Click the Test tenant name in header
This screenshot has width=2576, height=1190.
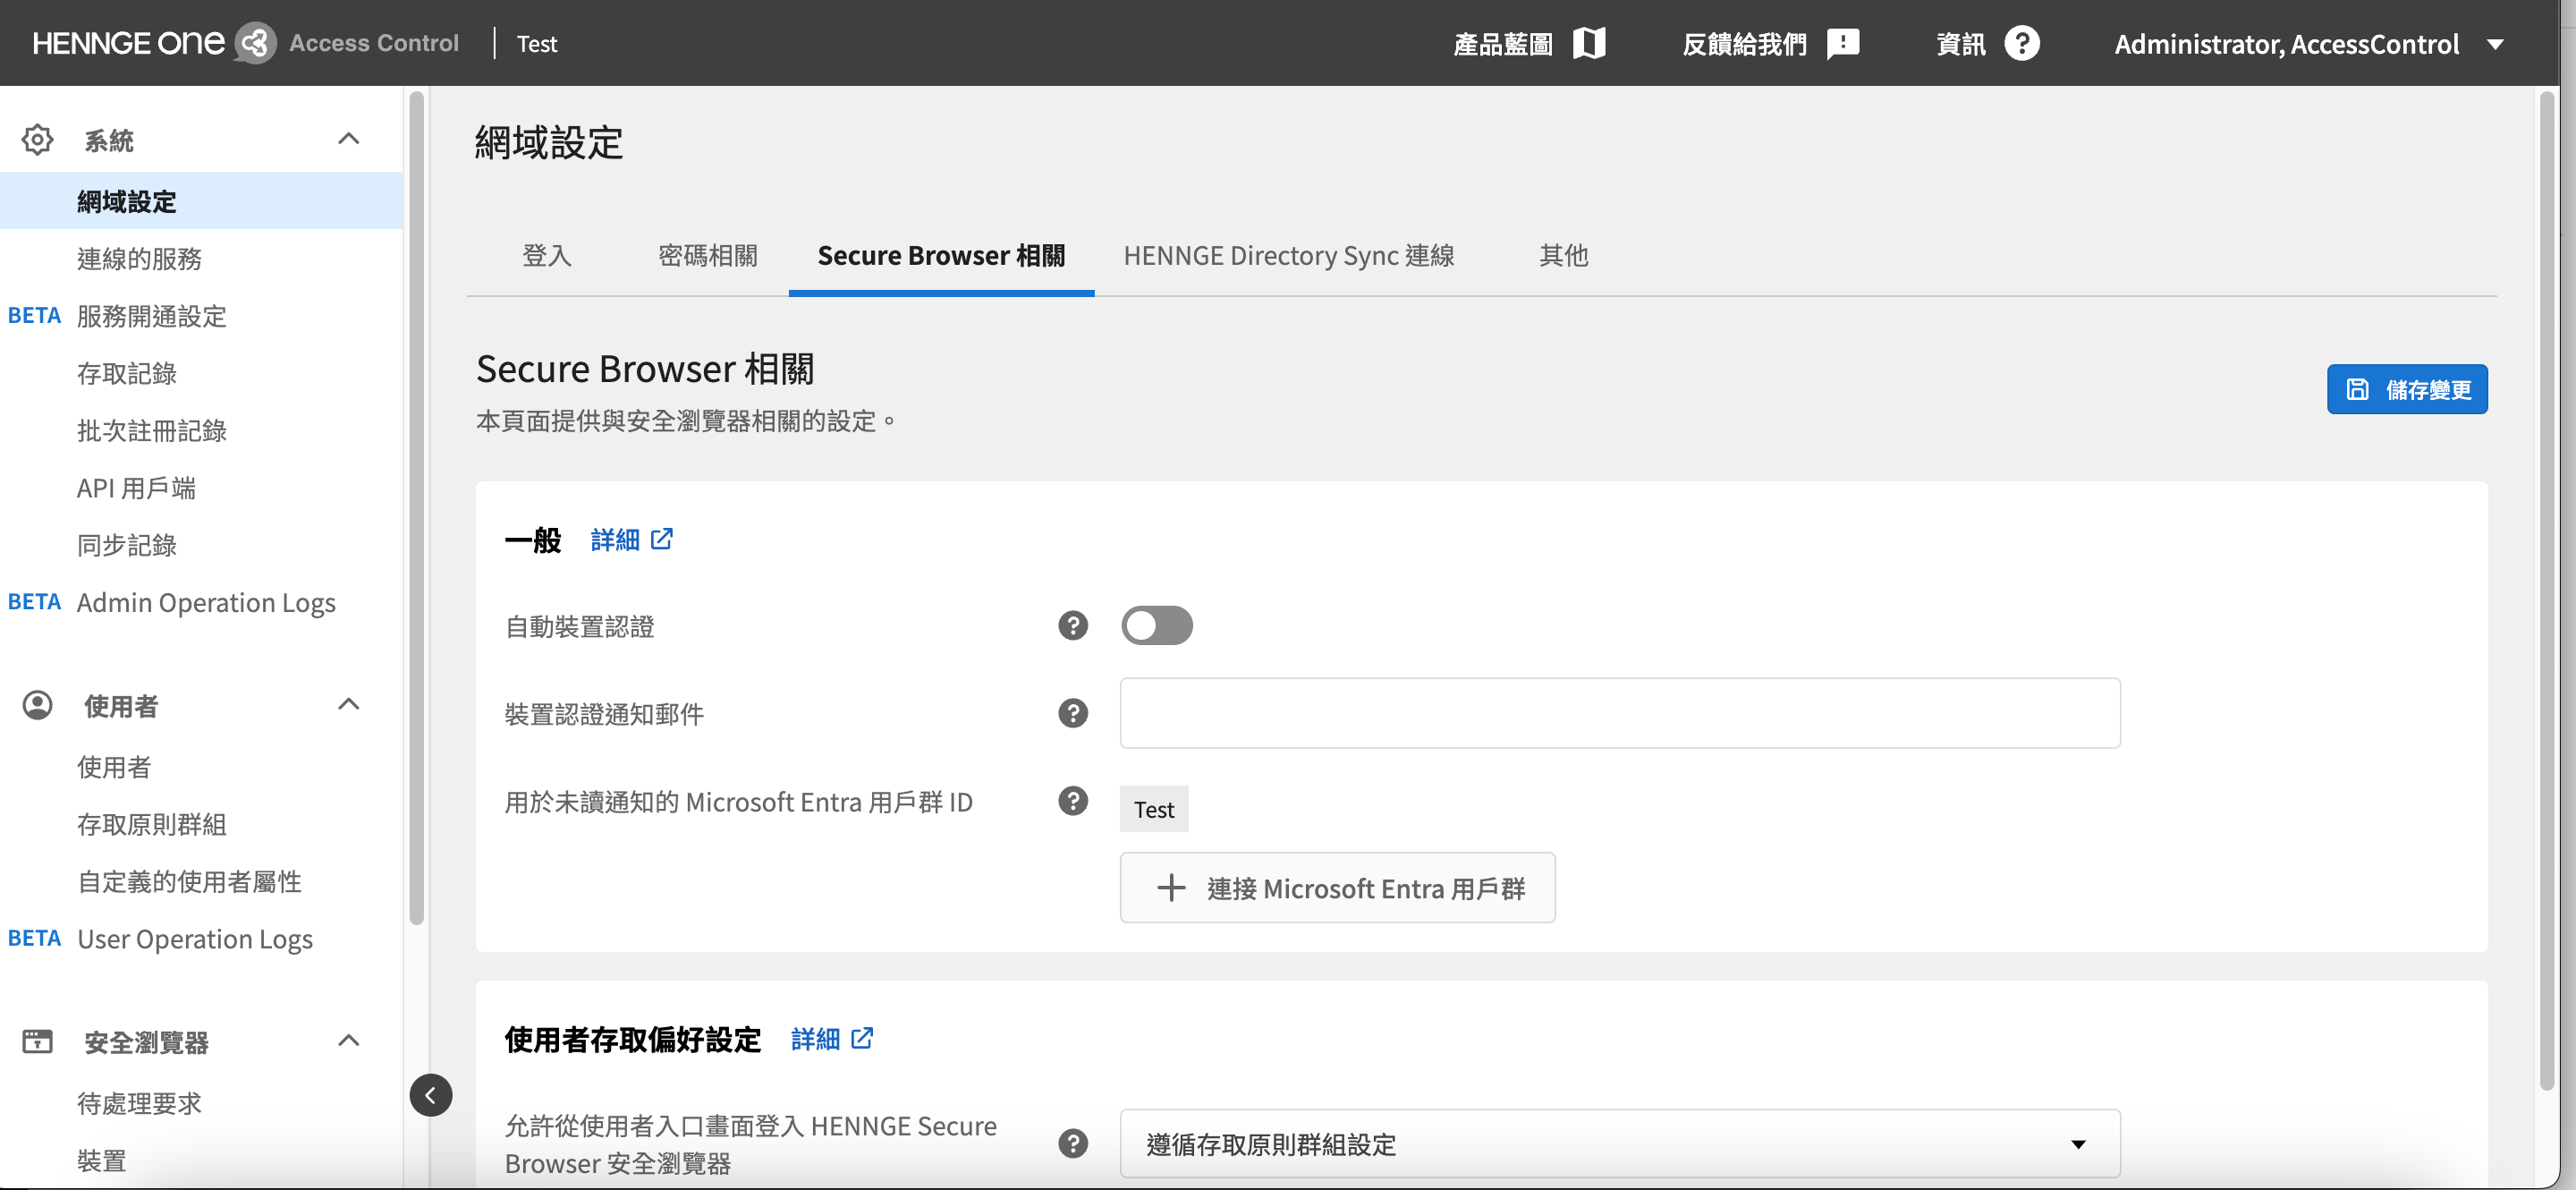[537, 44]
